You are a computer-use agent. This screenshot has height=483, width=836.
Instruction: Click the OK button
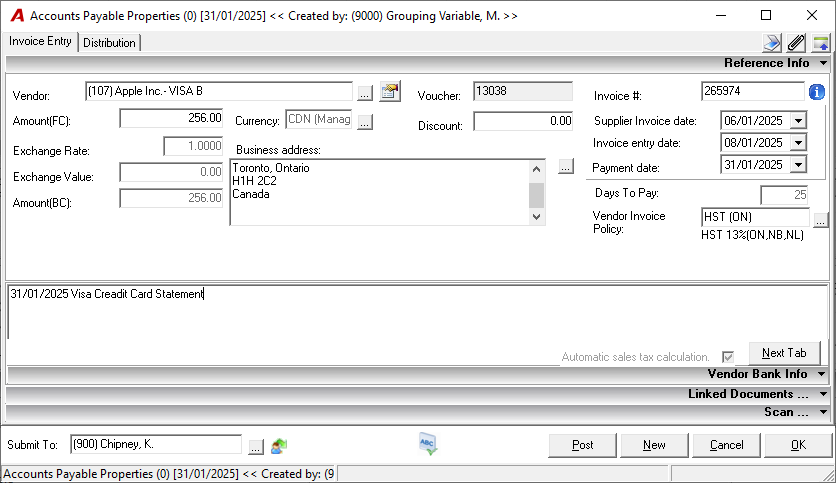[x=798, y=445]
